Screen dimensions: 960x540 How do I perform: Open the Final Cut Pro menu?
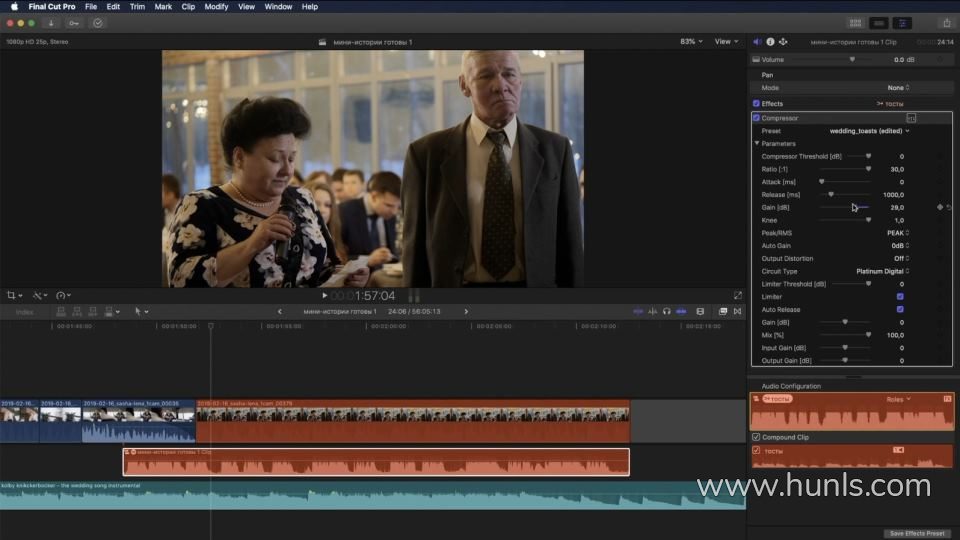click(52, 7)
